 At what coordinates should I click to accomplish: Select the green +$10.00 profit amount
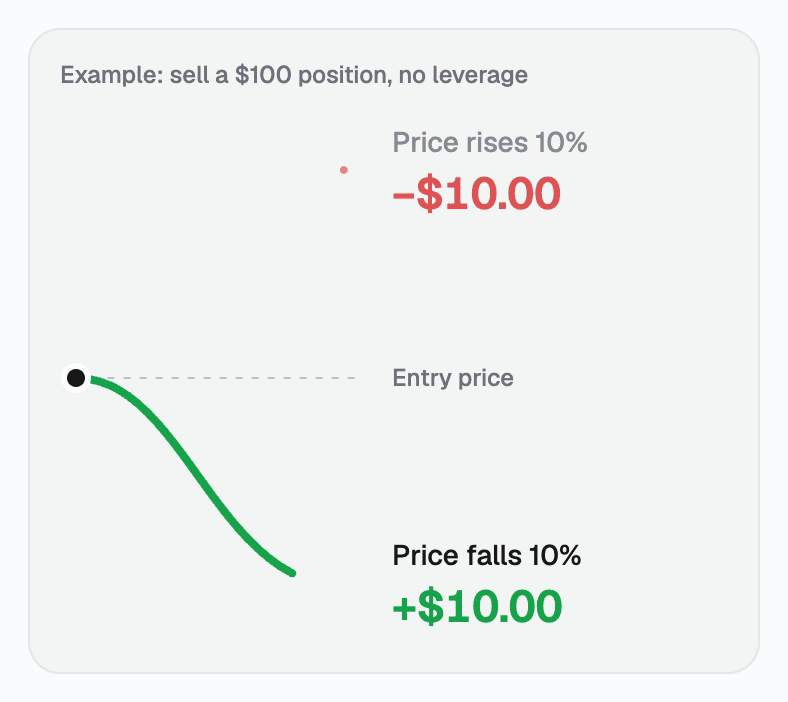click(477, 607)
